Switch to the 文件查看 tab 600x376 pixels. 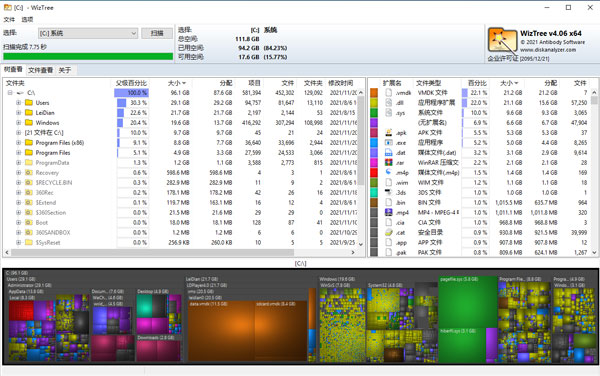point(40,70)
